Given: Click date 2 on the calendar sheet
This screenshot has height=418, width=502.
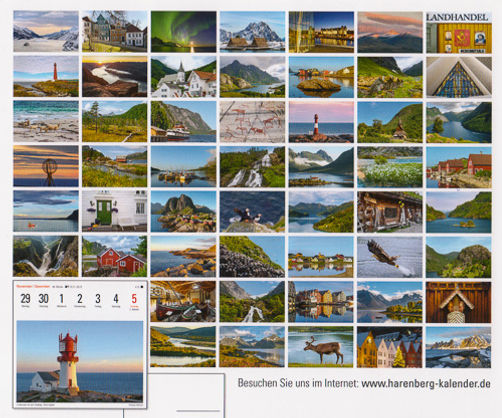Looking at the screenshot, I should (80, 298).
